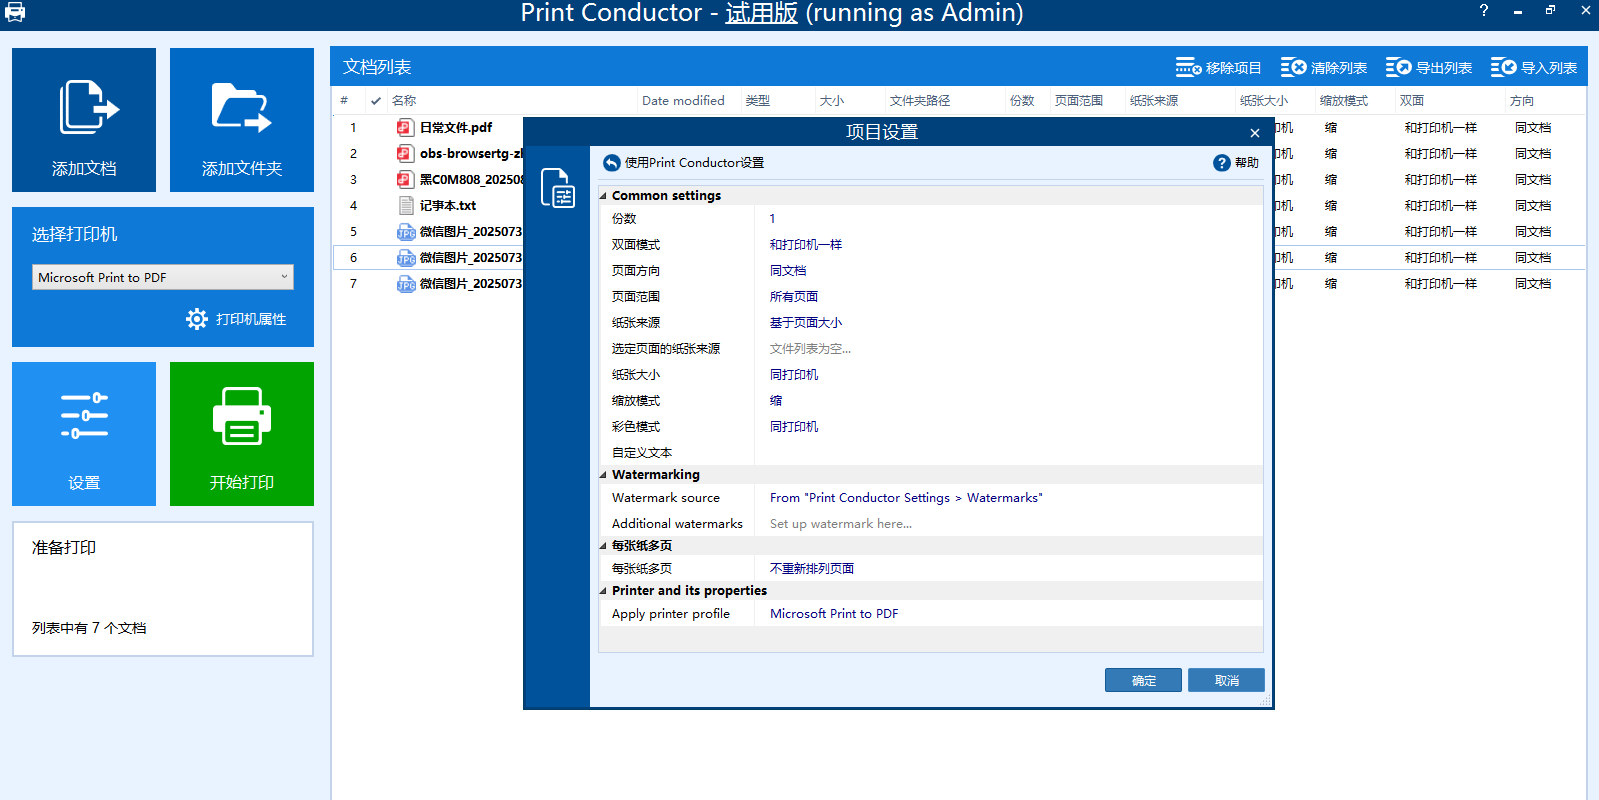The image size is (1599, 800).
Task: Open printer properties gear (打印机属性)
Action: (x=197, y=319)
